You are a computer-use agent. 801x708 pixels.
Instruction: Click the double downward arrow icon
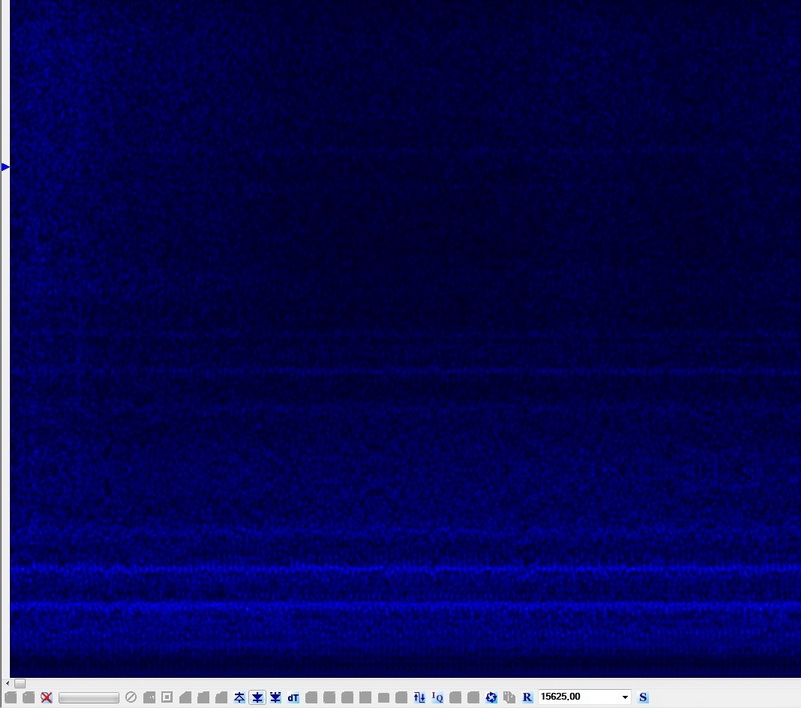click(275, 697)
